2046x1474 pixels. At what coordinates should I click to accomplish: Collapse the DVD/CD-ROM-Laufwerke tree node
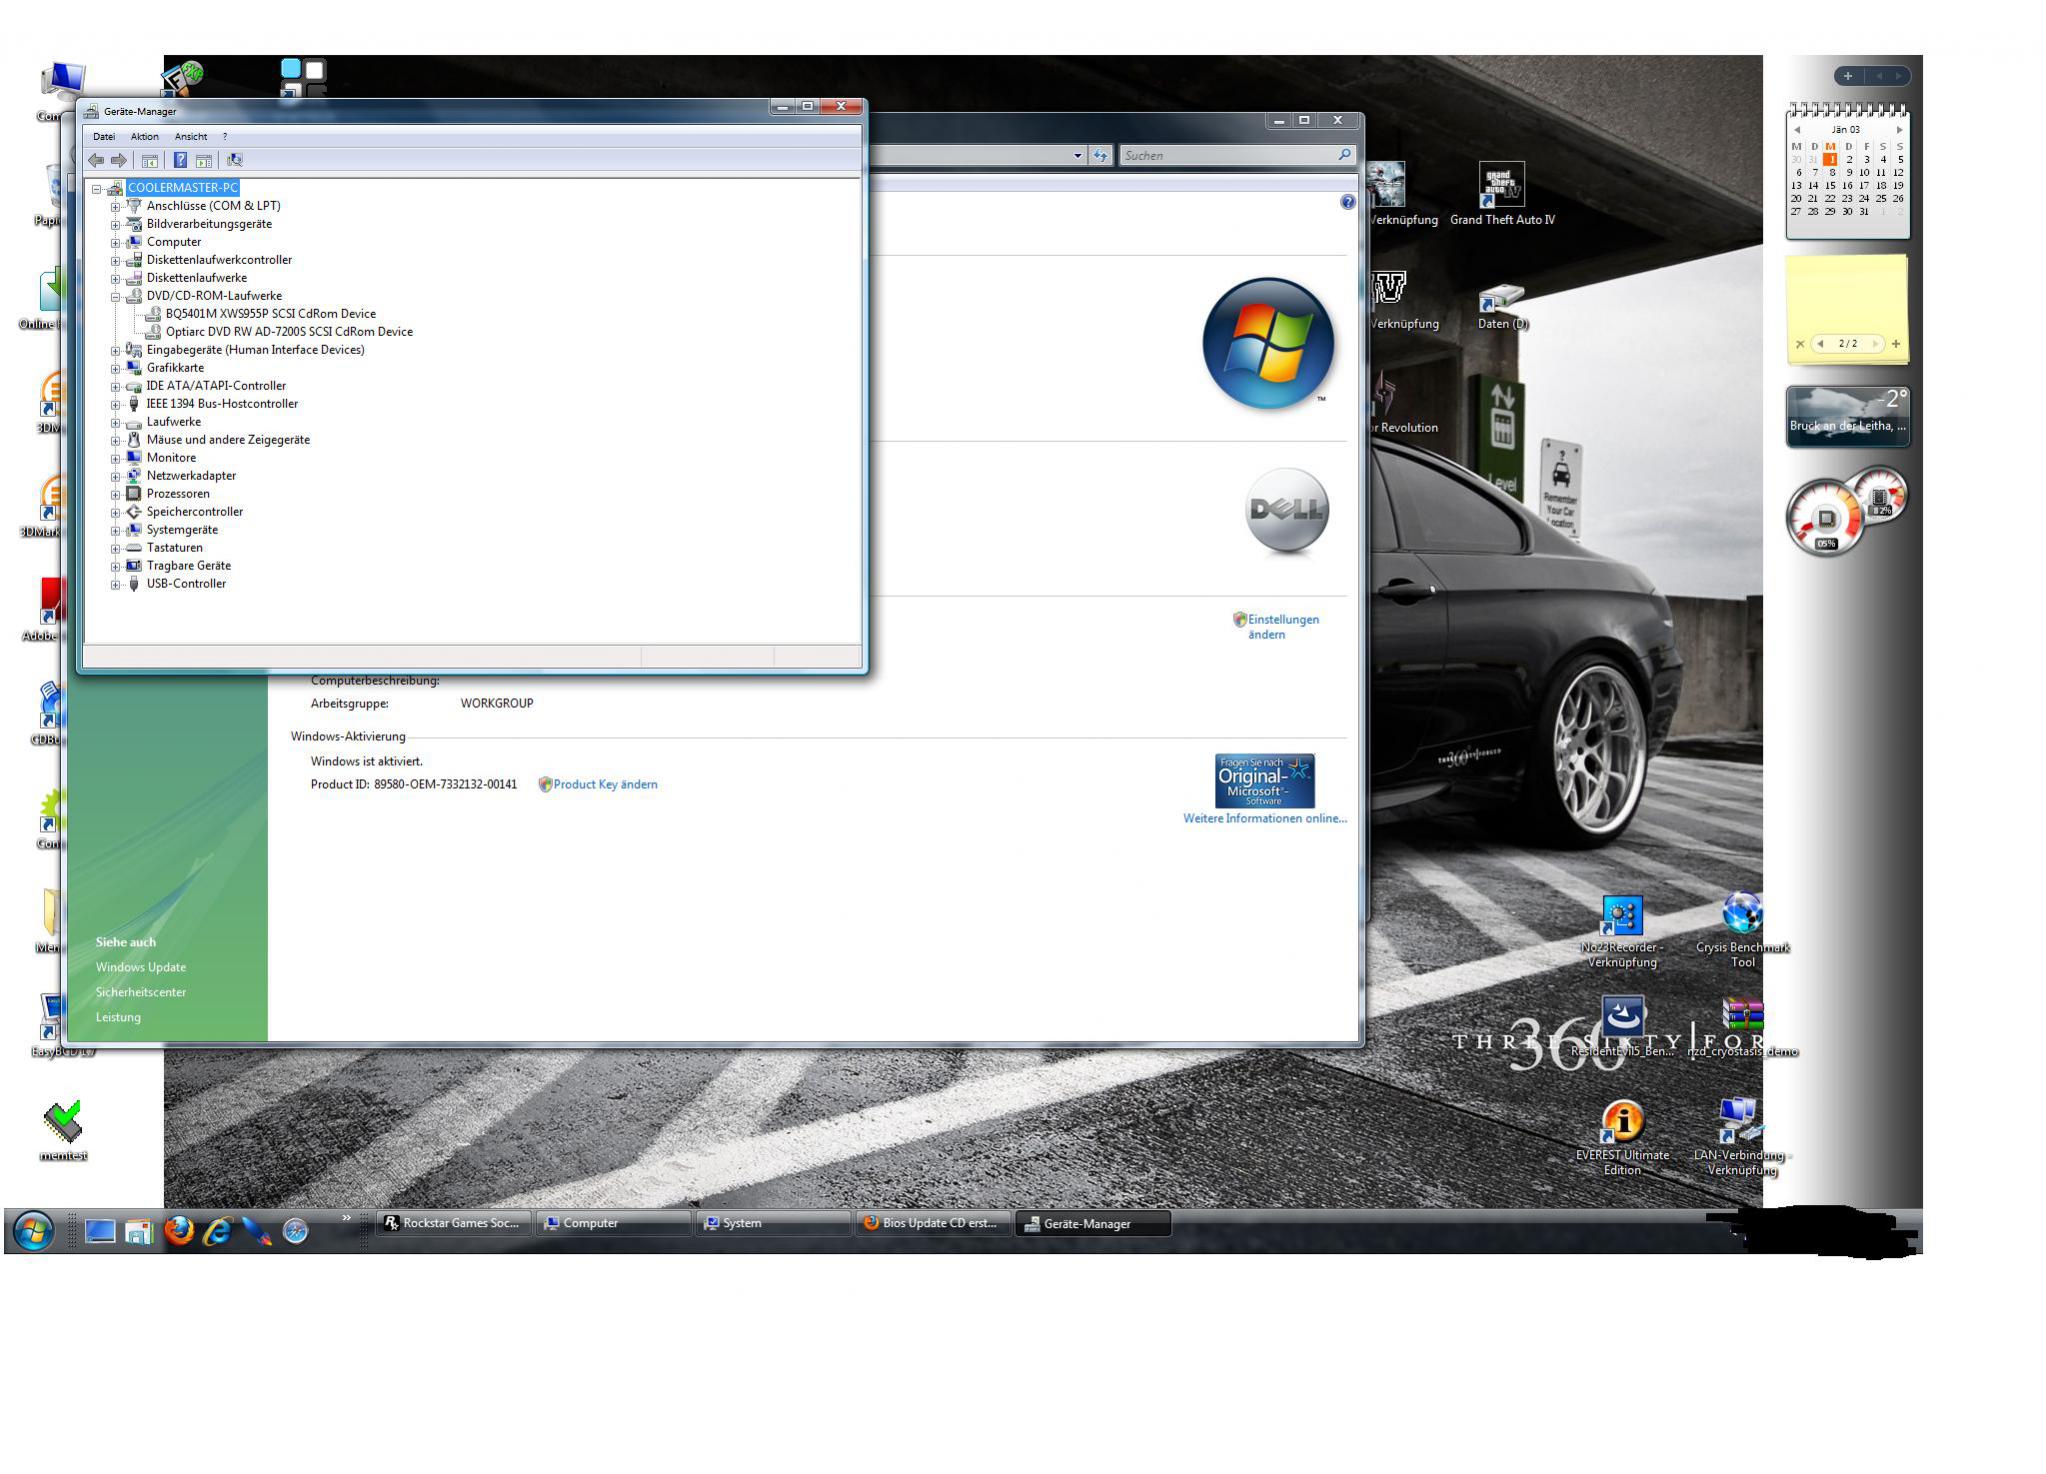tap(115, 296)
